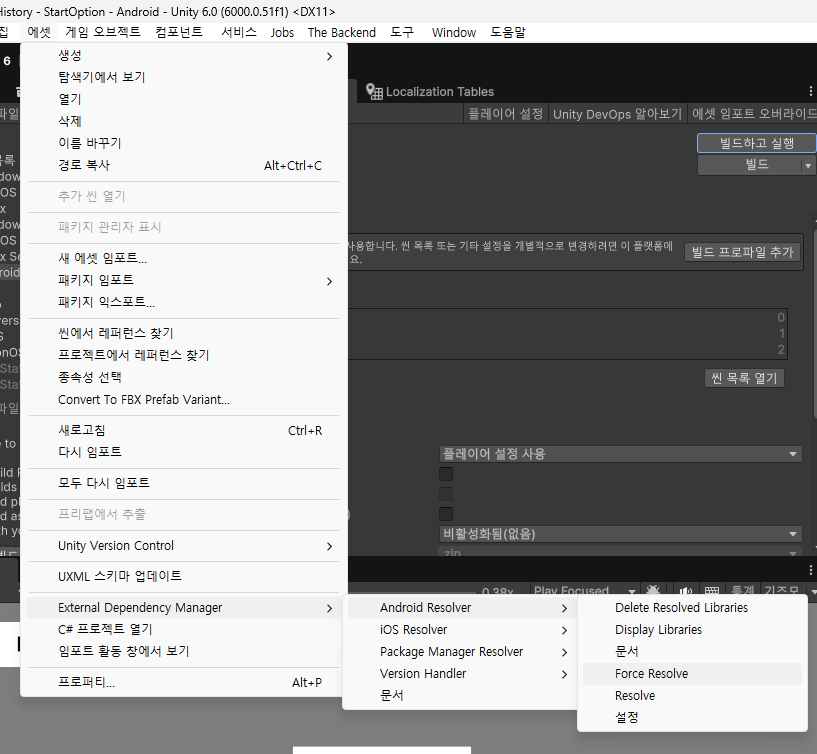The image size is (817, 754).
Task: Expand the iOS Resolver submenu arrow
Action: 564,631
